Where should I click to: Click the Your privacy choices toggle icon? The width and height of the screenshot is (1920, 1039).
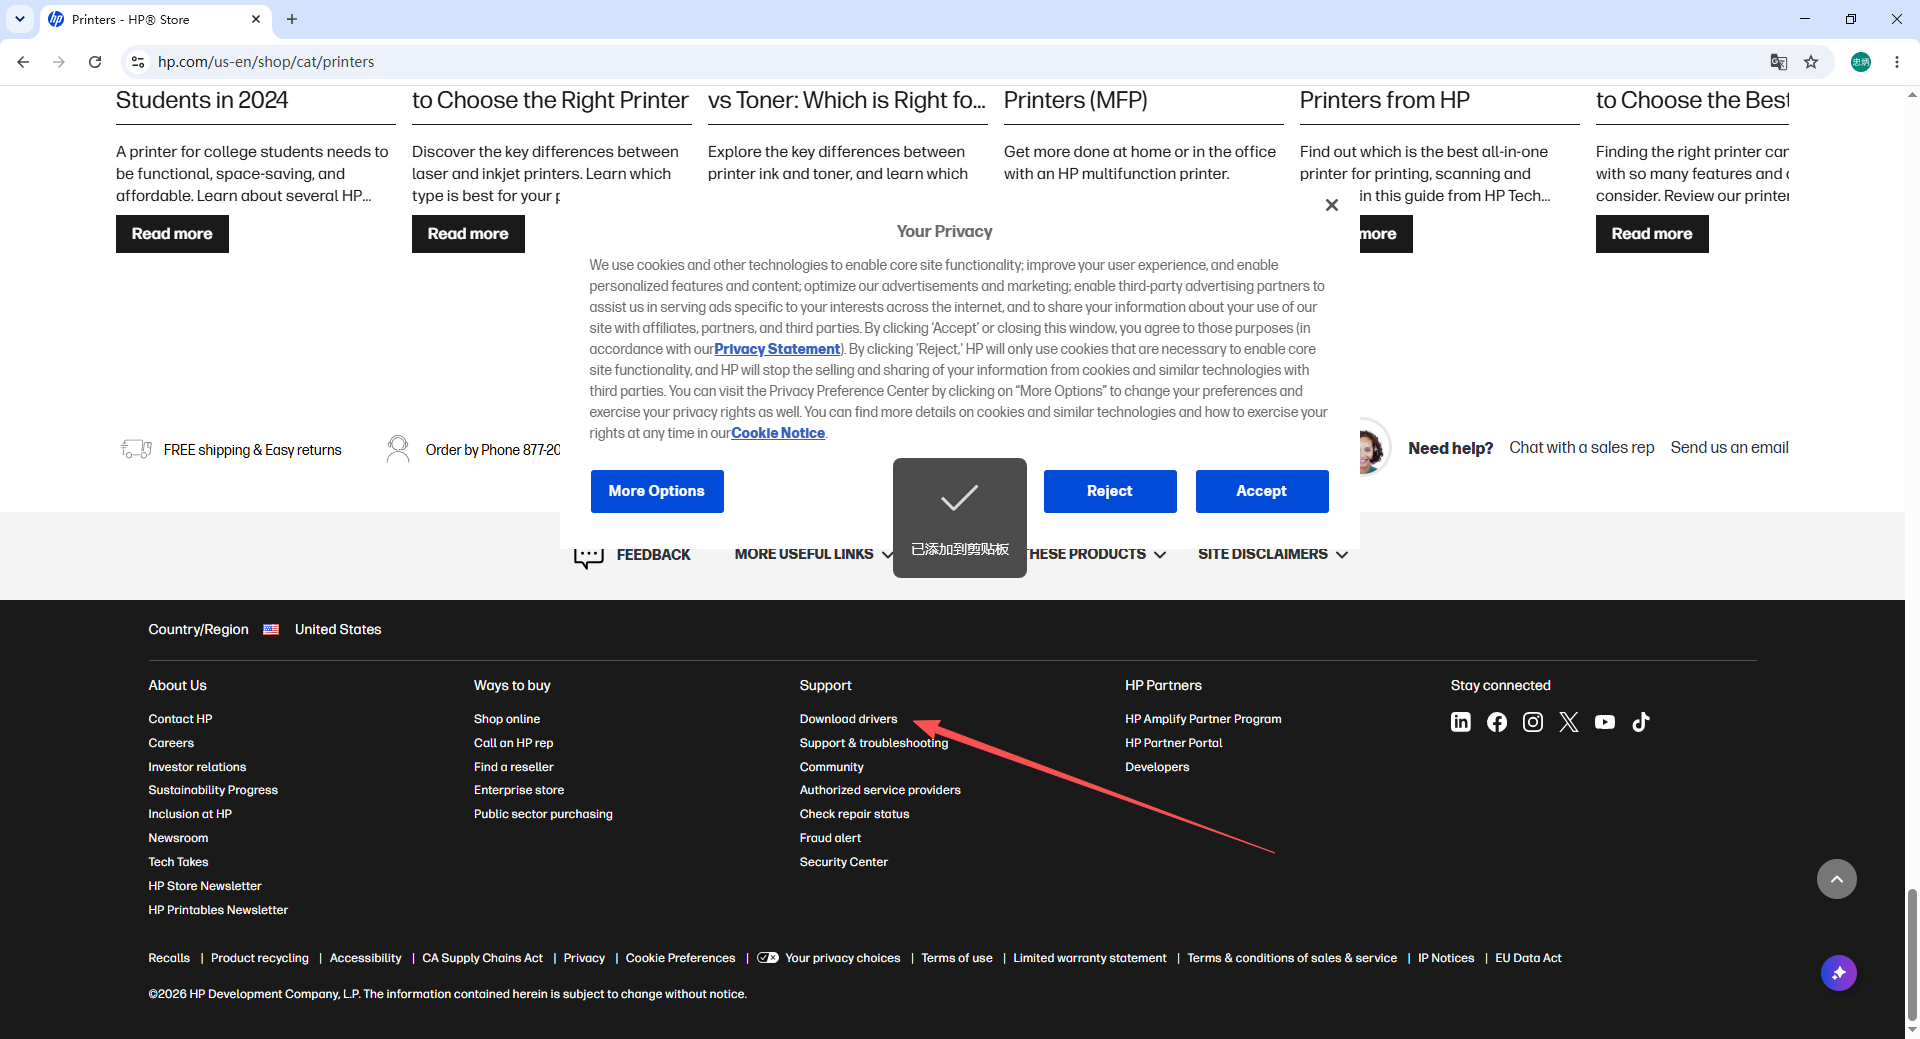pos(767,958)
